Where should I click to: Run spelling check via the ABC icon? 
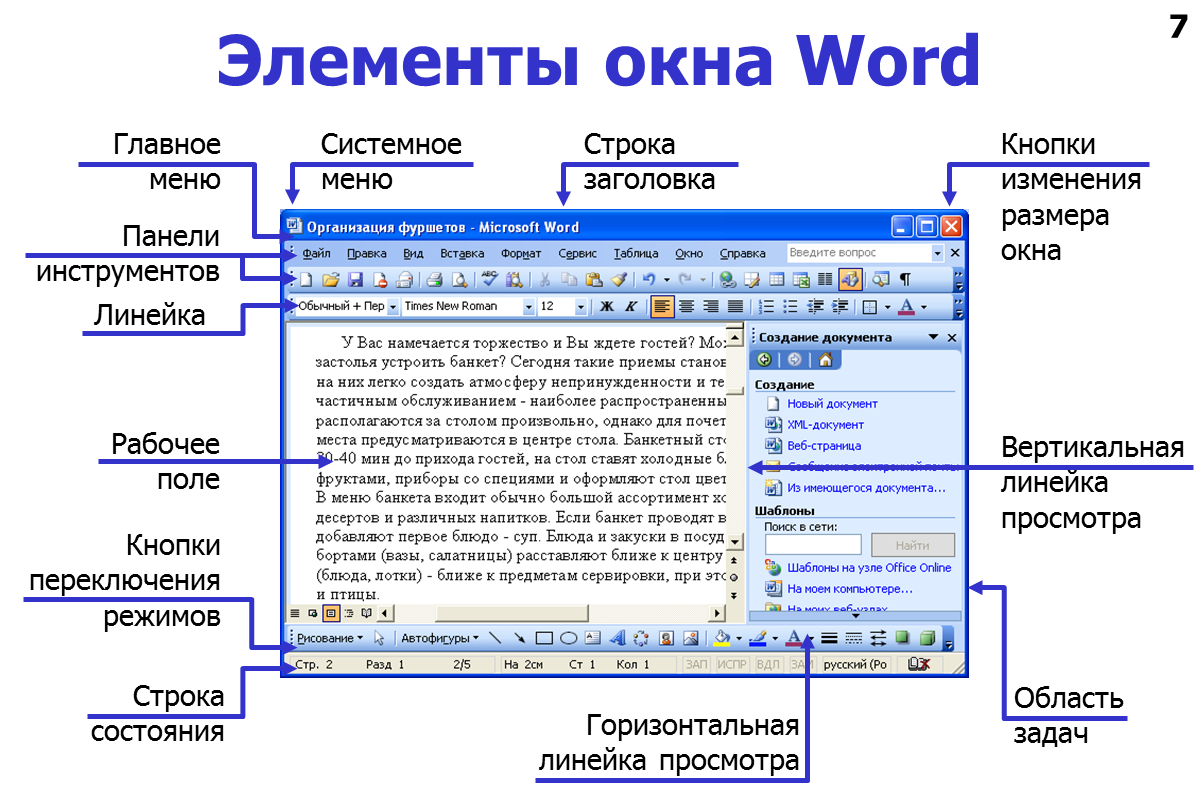pos(488,280)
